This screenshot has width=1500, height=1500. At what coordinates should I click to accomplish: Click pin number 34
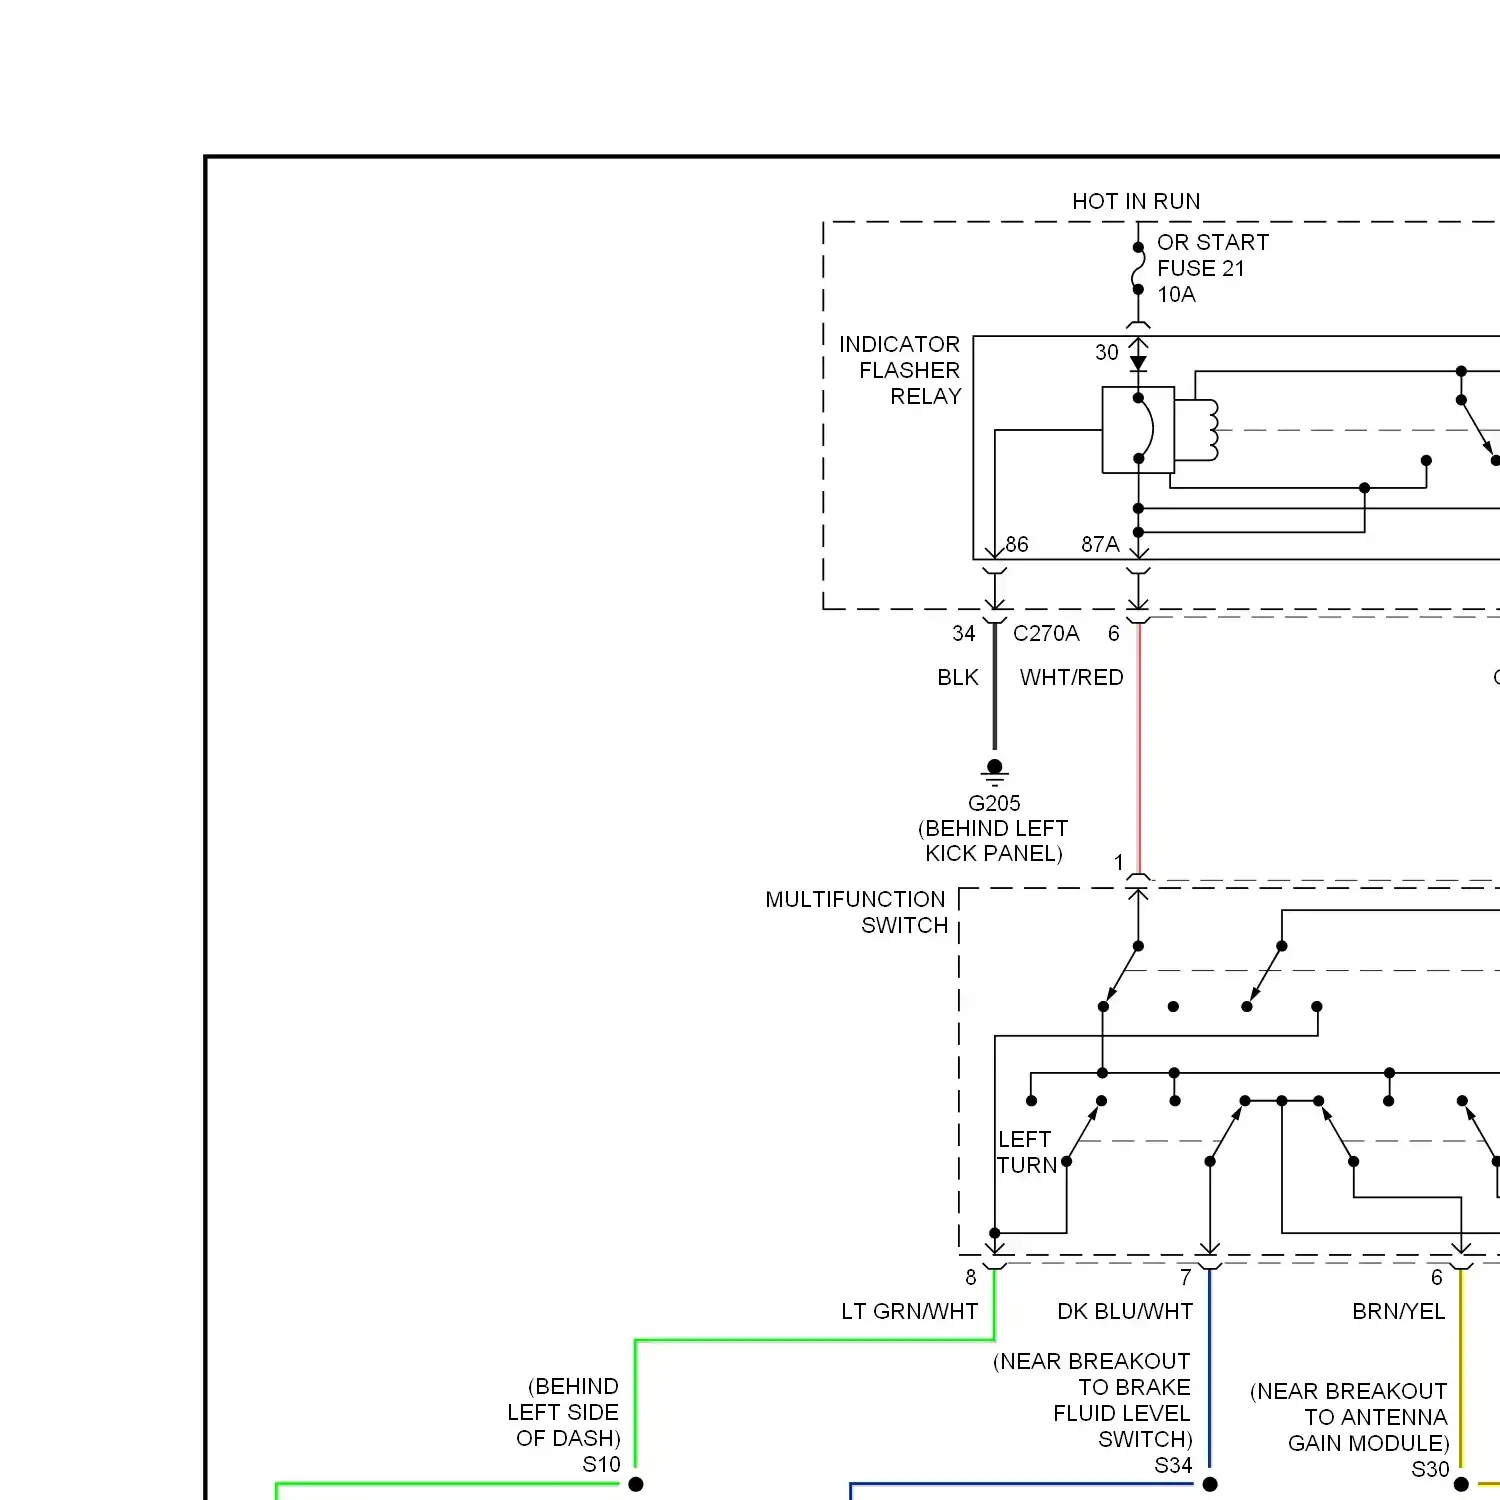[x=963, y=633]
